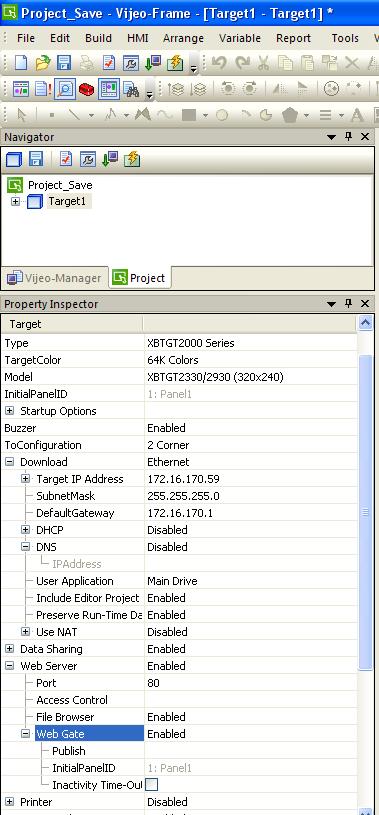
Task: Collapse the Download property group
Action: point(9,462)
